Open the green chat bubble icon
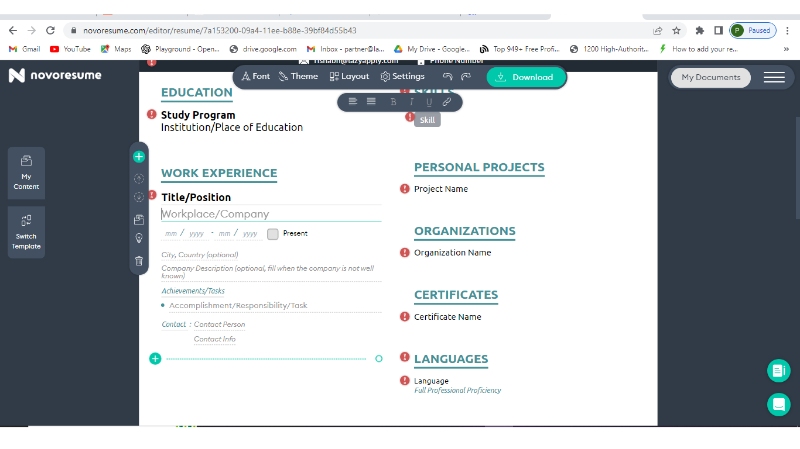 click(x=778, y=404)
